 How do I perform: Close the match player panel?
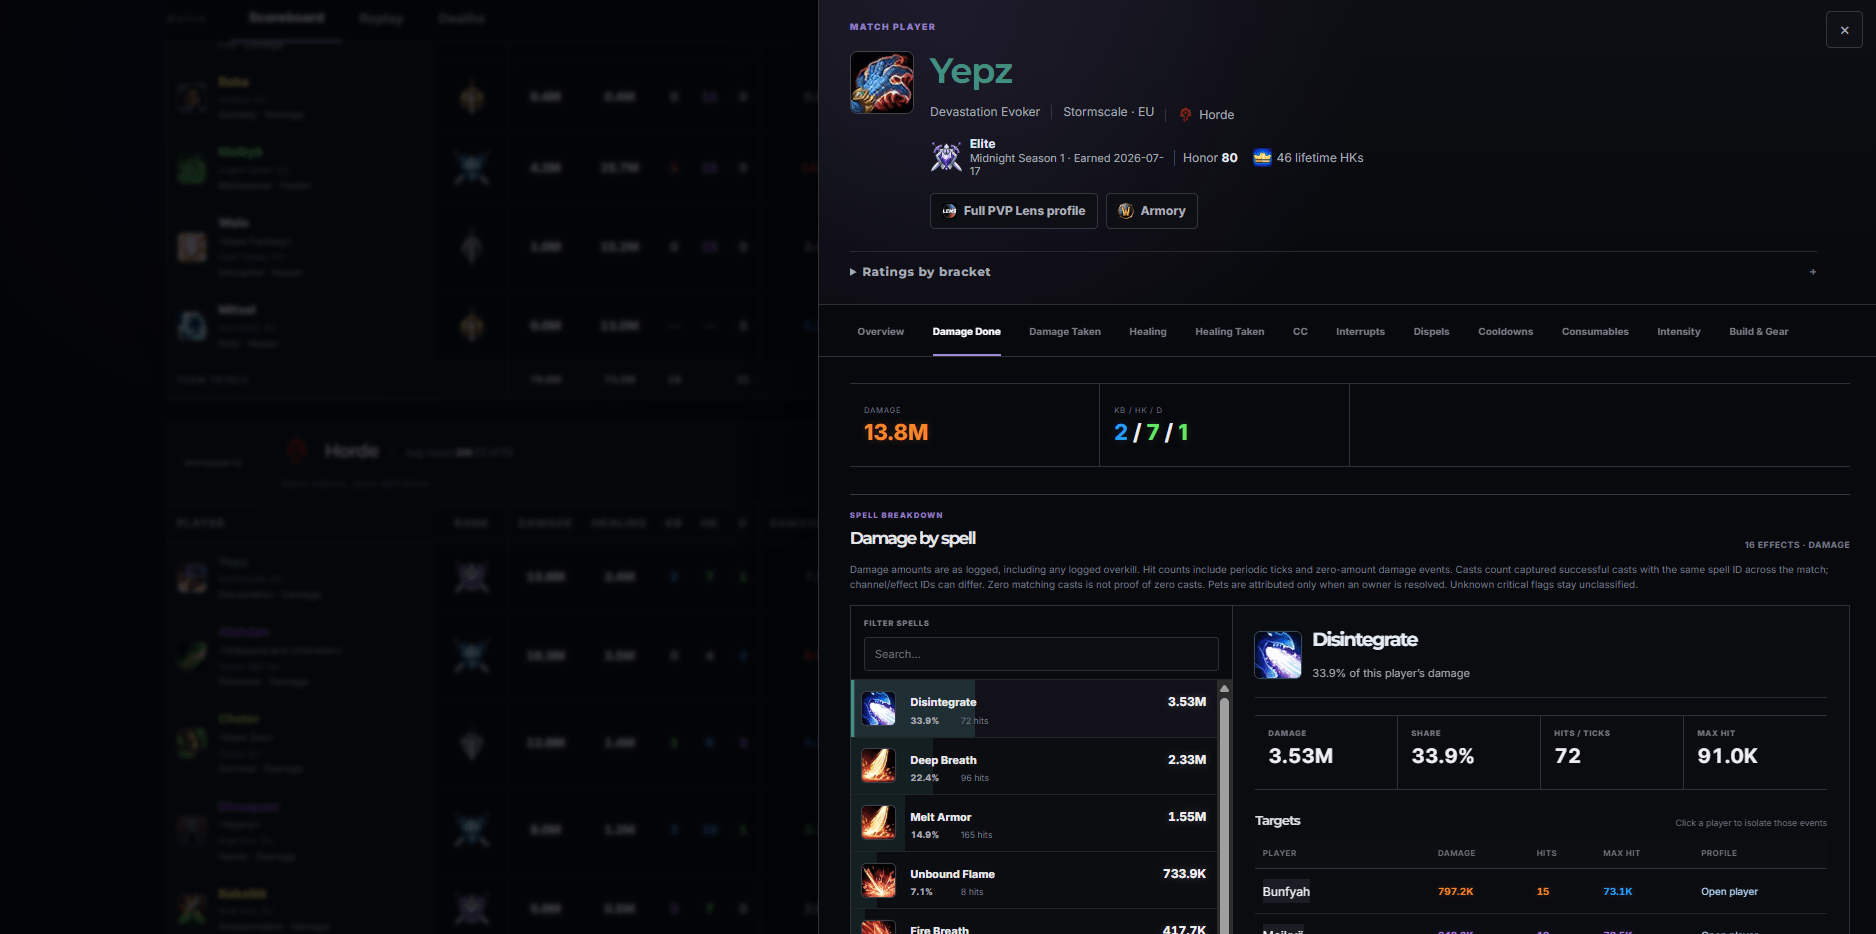point(1844,30)
